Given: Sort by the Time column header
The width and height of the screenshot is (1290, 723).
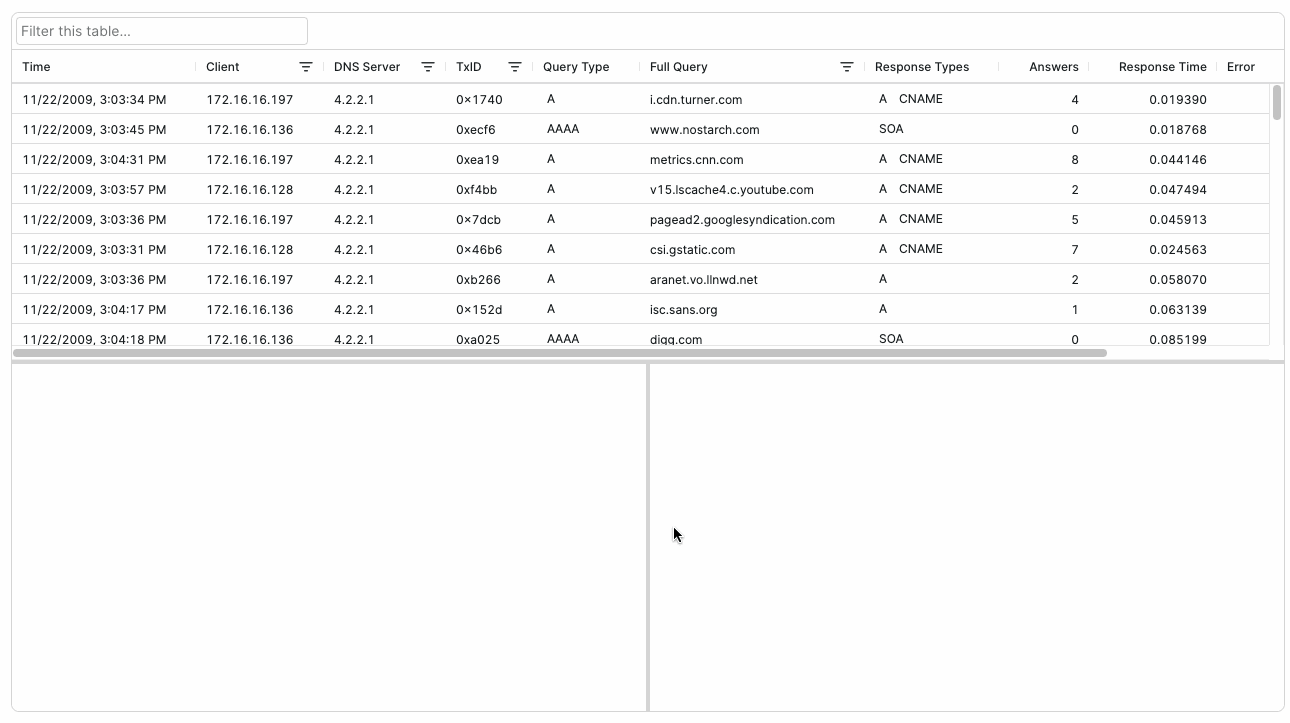Looking at the screenshot, I should 36,67.
